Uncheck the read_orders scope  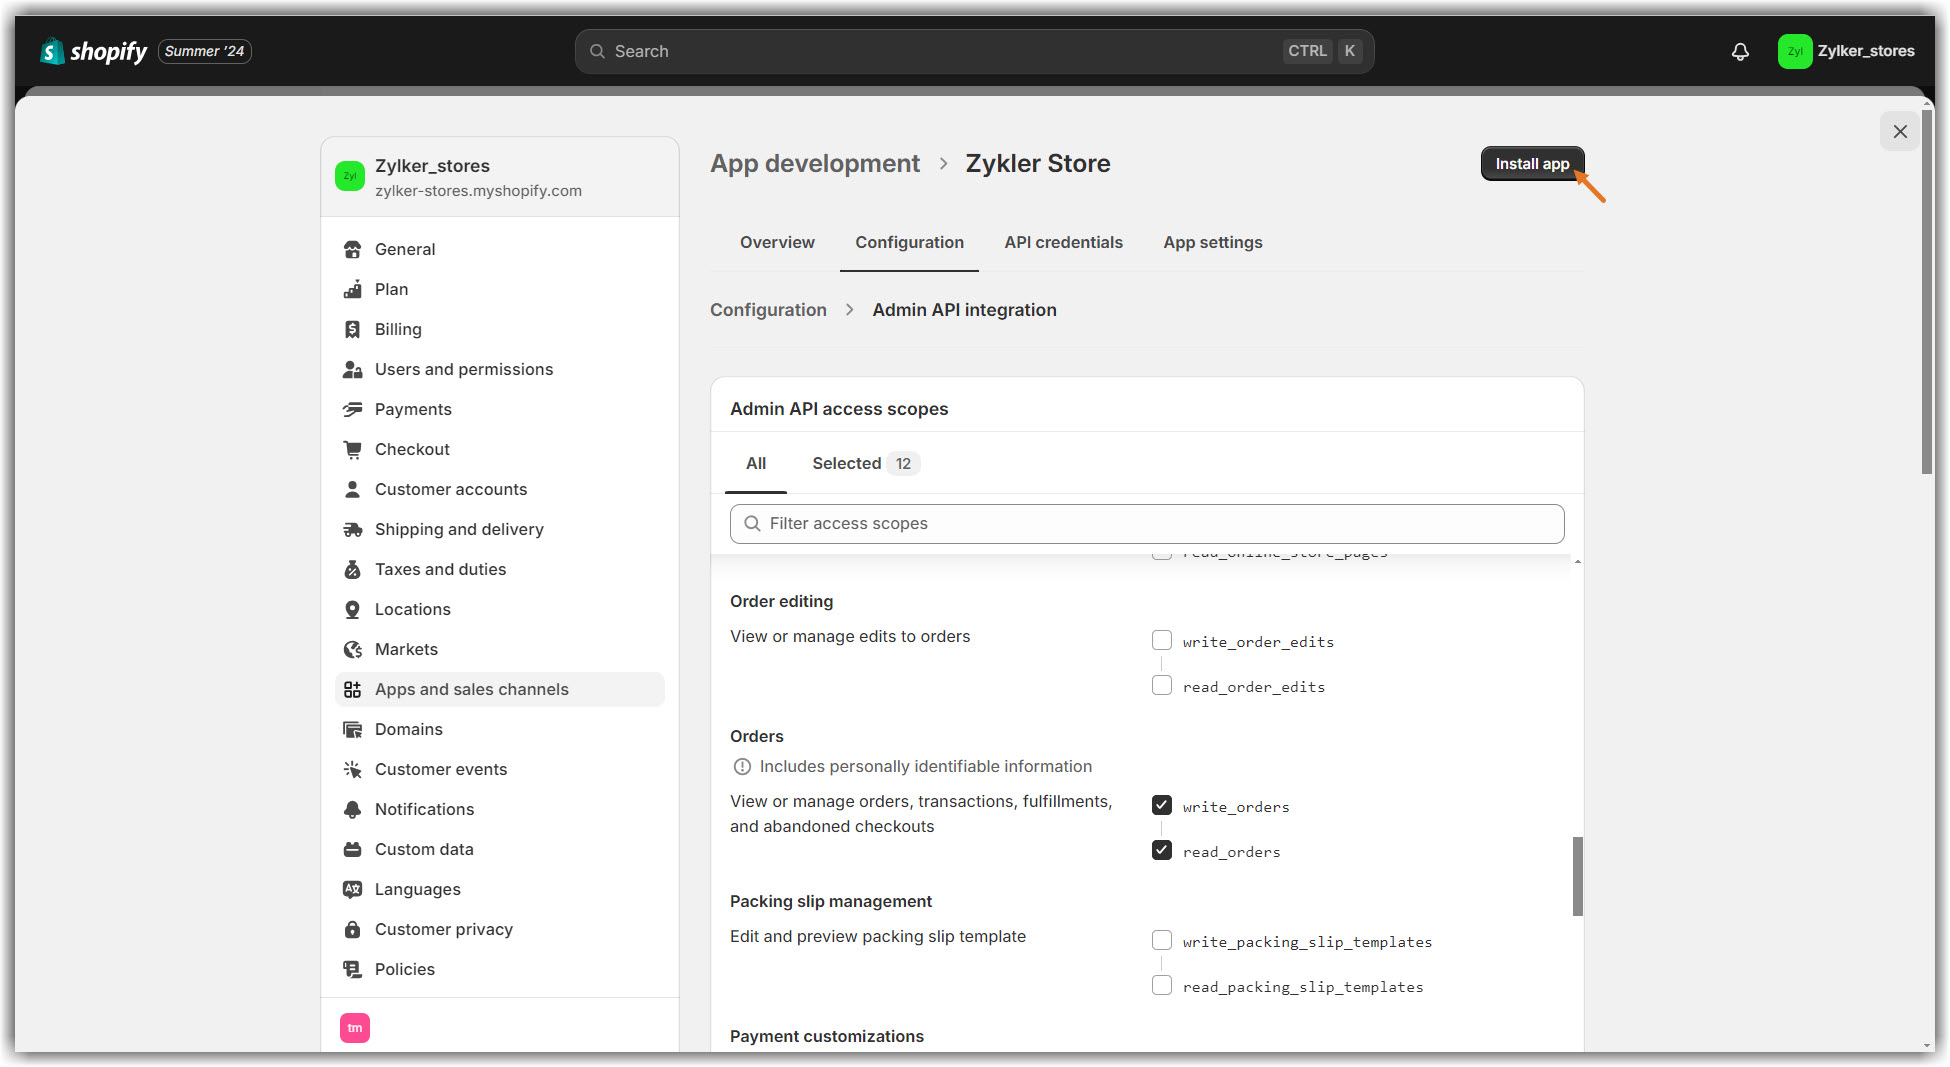pos(1161,850)
